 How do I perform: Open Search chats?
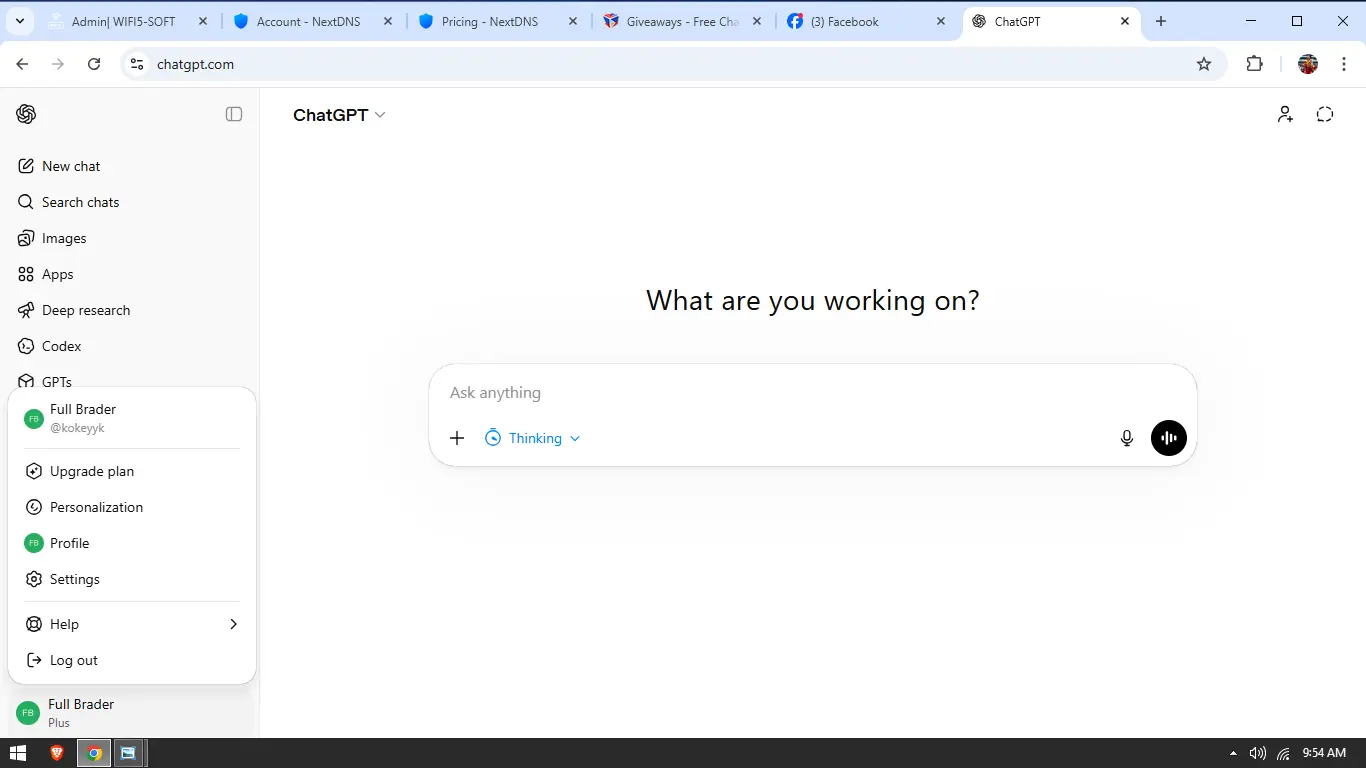point(130,202)
